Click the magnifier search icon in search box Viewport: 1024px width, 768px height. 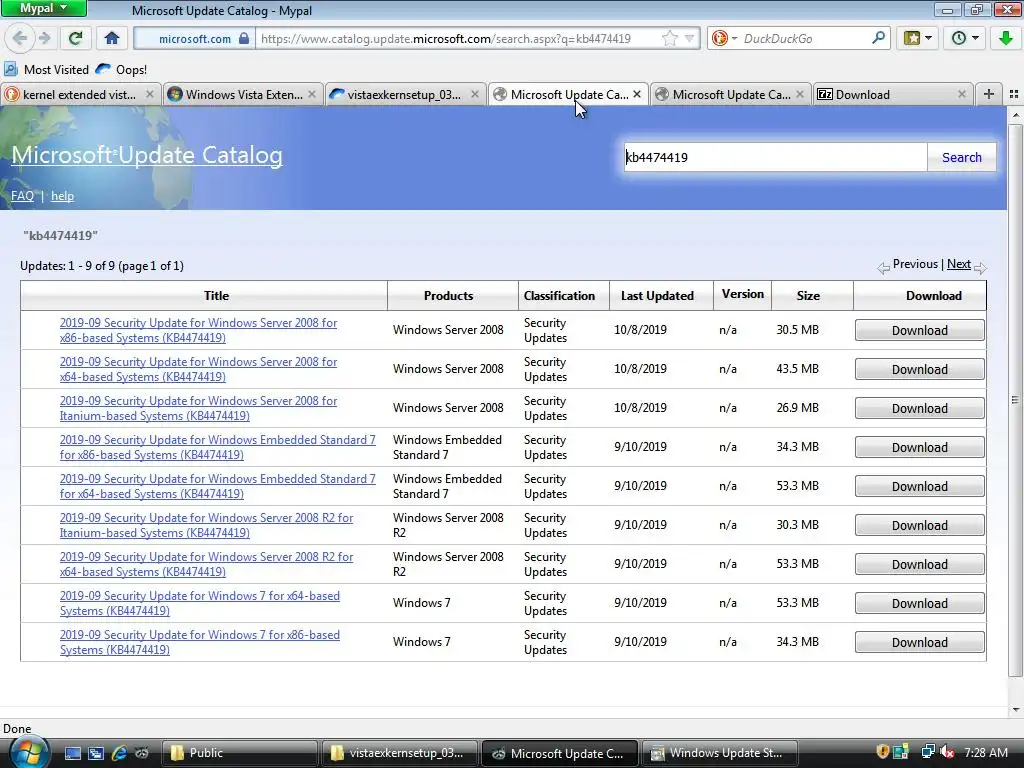click(878, 38)
